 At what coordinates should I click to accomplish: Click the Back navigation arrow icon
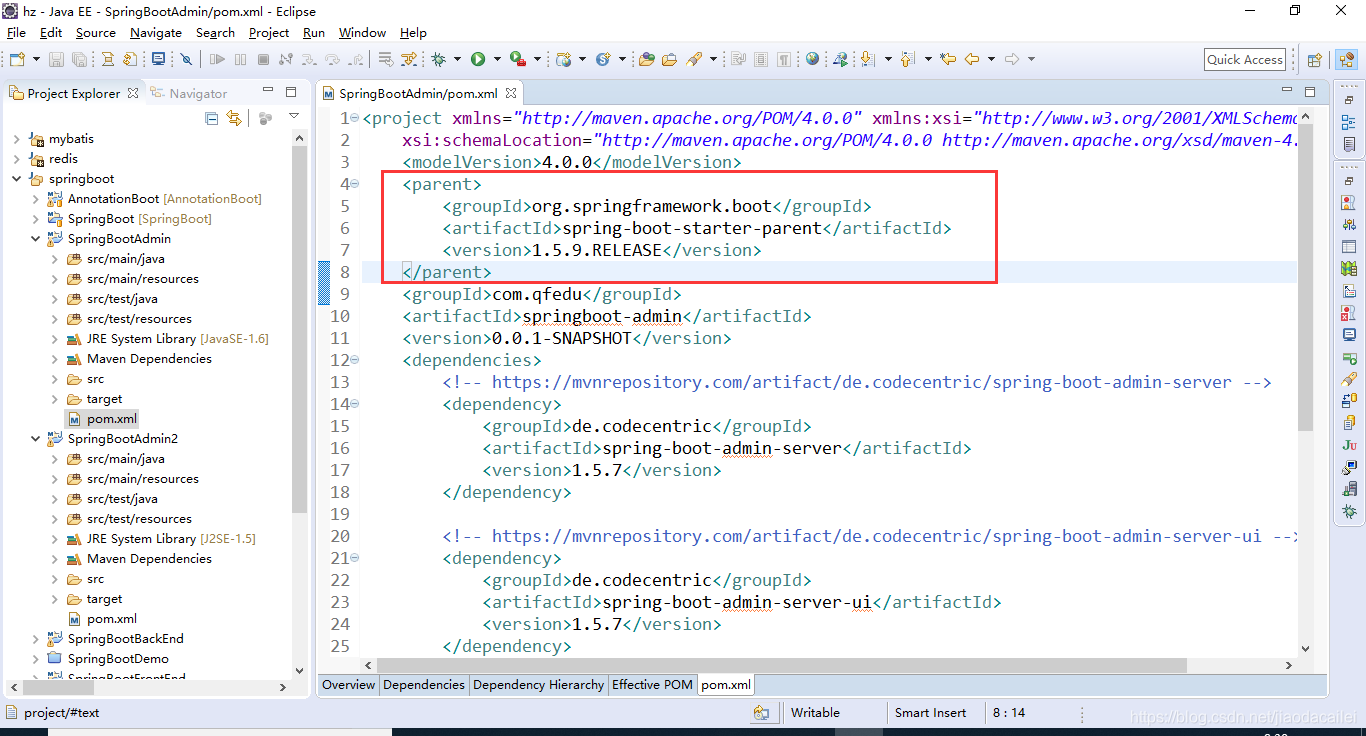pyautogui.click(x=971, y=59)
